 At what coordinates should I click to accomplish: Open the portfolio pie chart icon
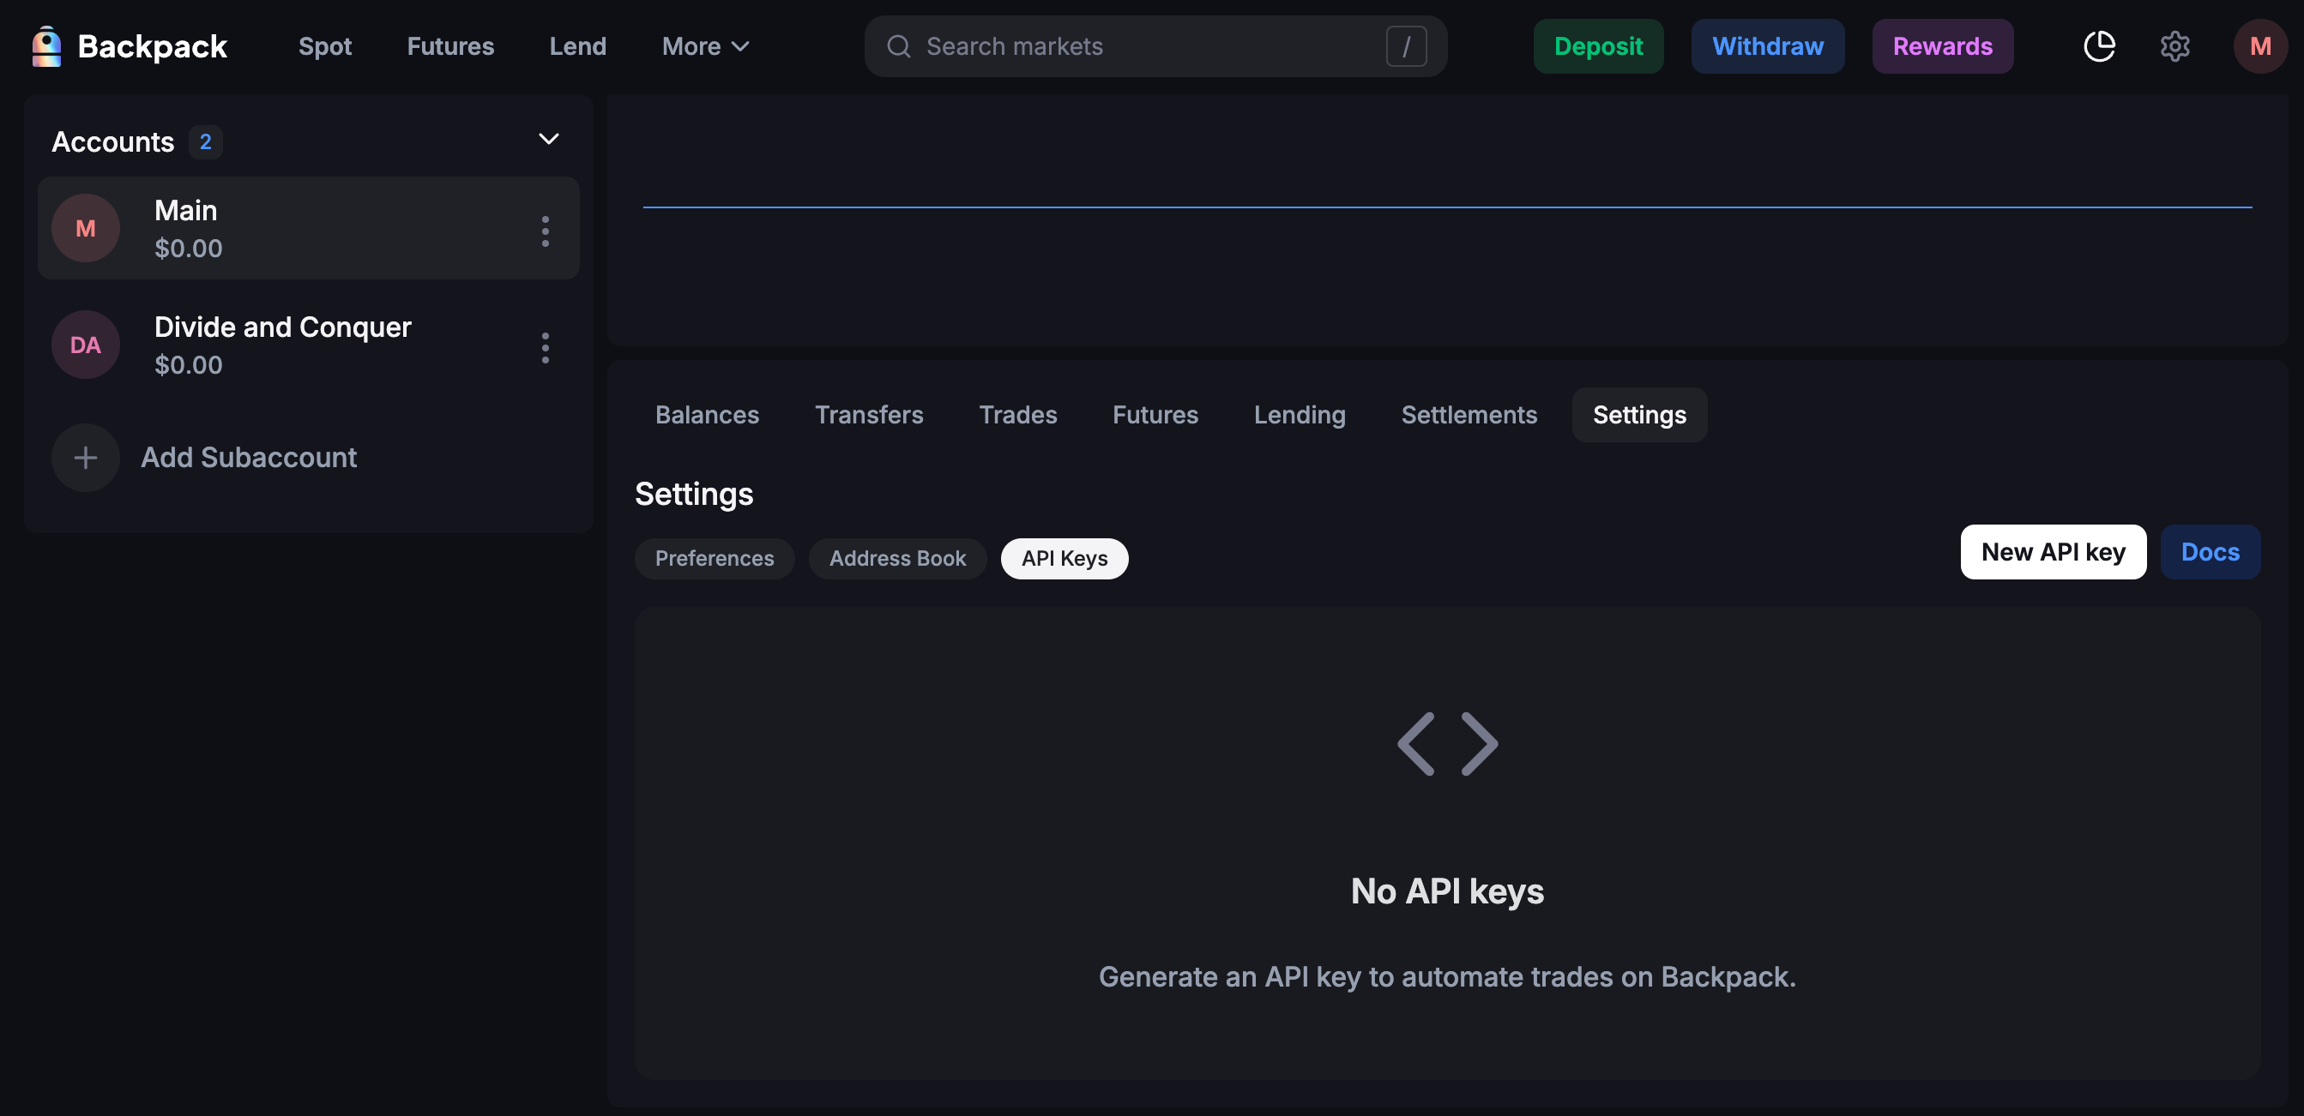click(x=2099, y=46)
